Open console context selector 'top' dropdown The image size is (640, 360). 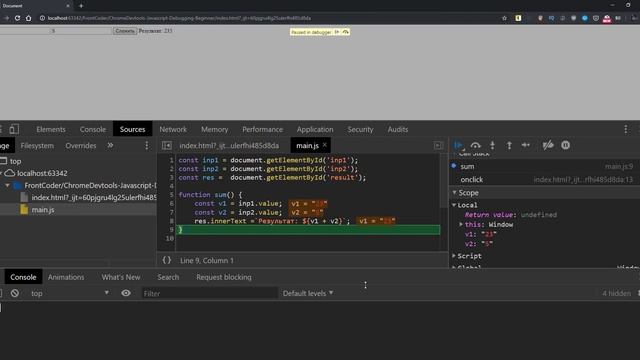coord(69,293)
